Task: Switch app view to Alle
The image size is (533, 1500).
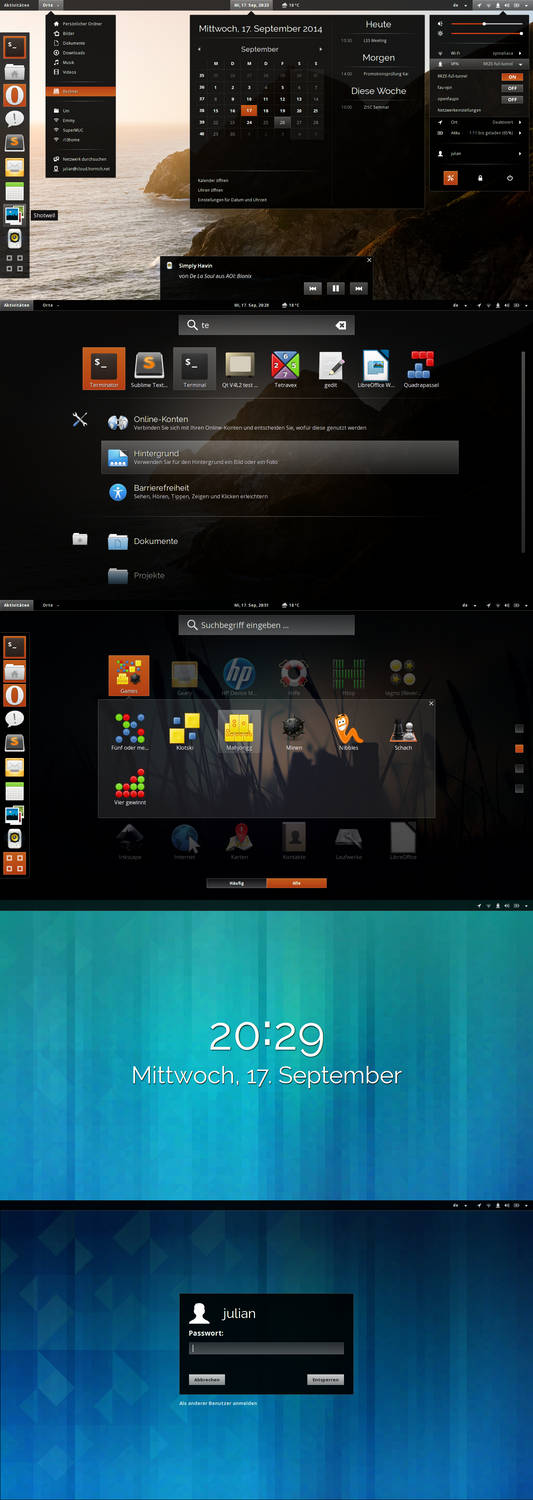Action: [x=297, y=883]
